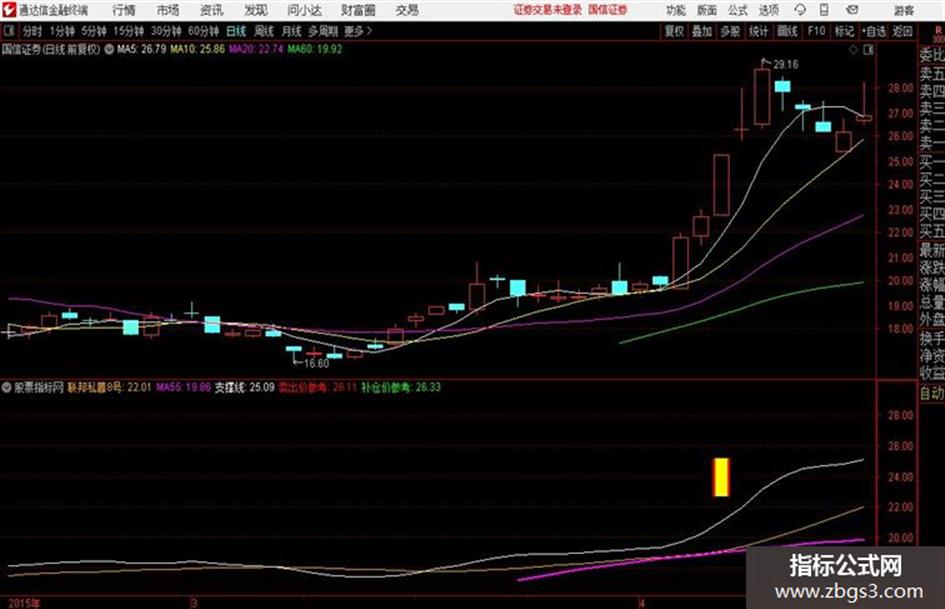Open the 功能 menu
The width and height of the screenshot is (945, 609).
[x=676, y=10]
